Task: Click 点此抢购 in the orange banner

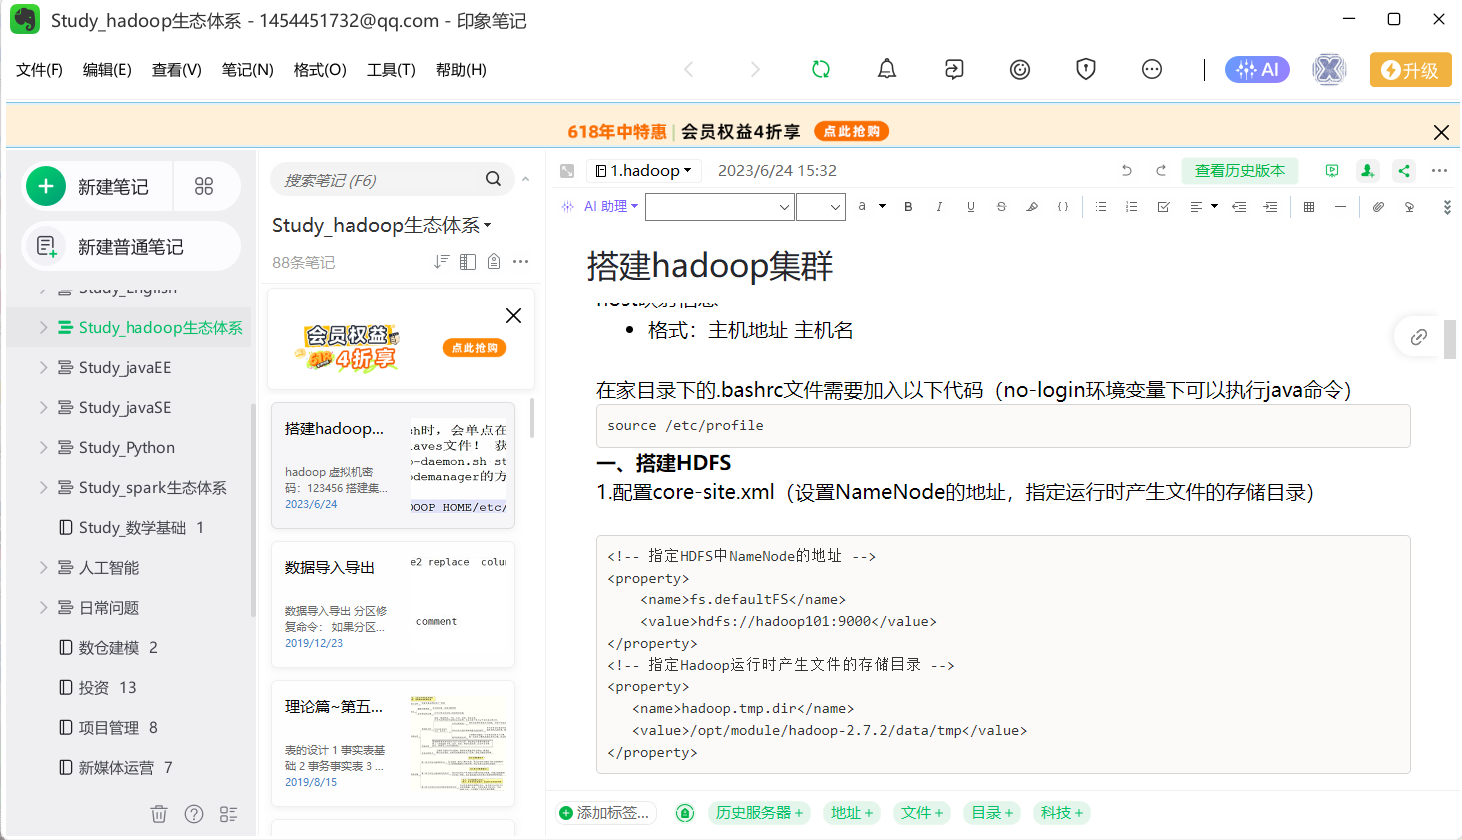Action: [851, 131]
